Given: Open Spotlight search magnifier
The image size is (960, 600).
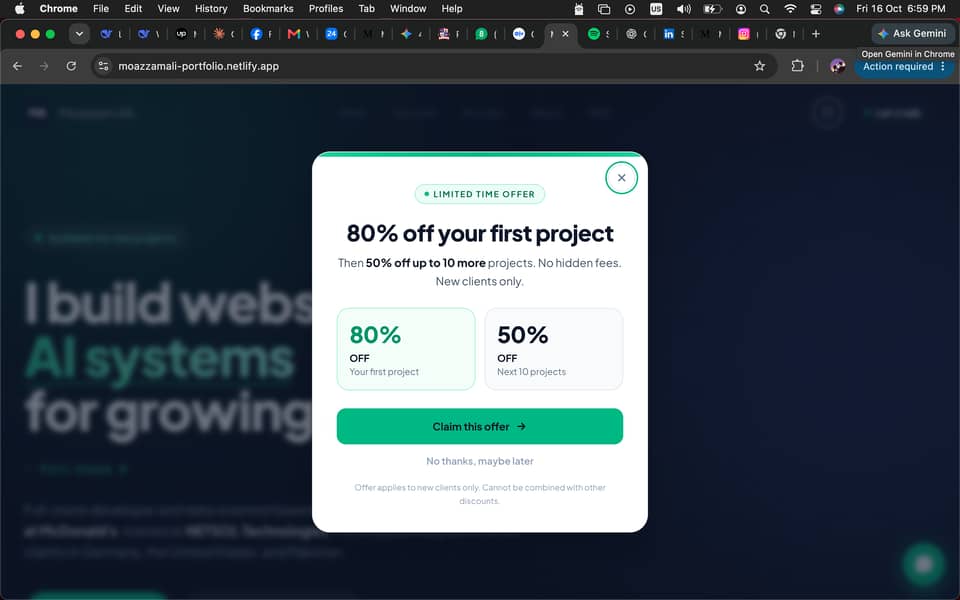Looking at the screenshot, I should [x=765, y=9].
